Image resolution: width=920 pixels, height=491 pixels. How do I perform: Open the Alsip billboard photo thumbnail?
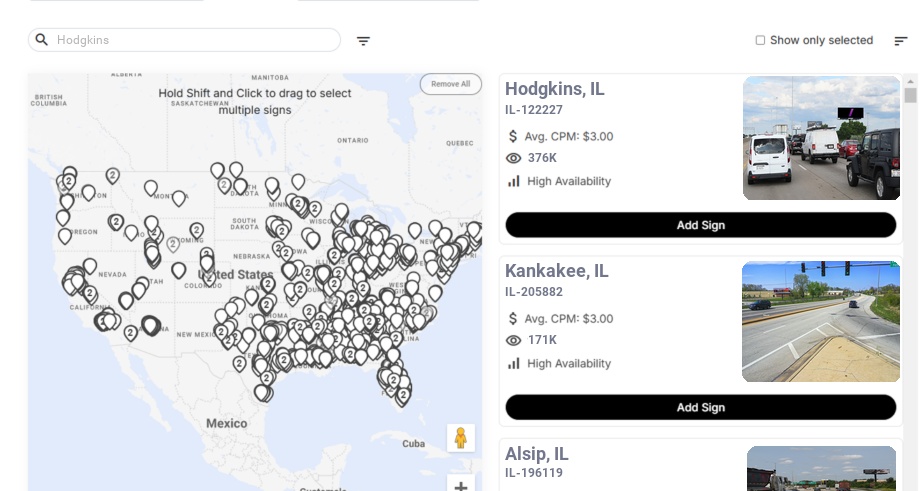[821, 469]
